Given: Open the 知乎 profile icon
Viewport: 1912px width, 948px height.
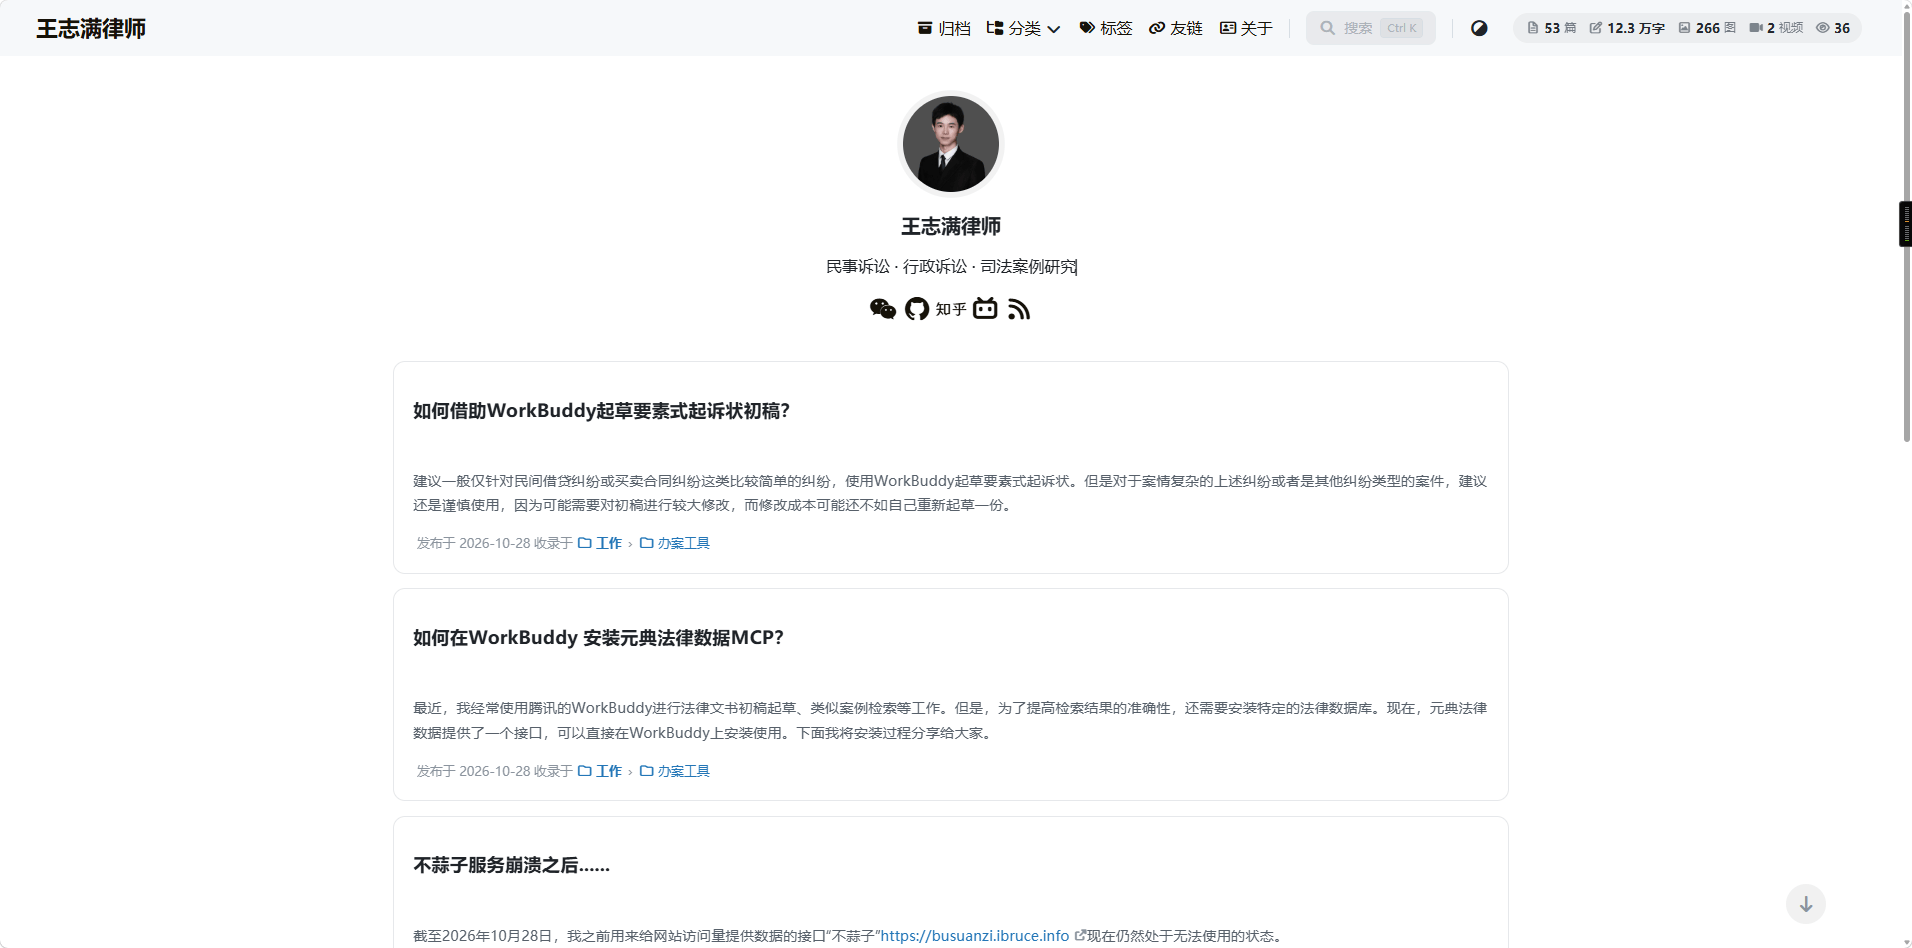Looking at the screenshot, I should point(951,309).
